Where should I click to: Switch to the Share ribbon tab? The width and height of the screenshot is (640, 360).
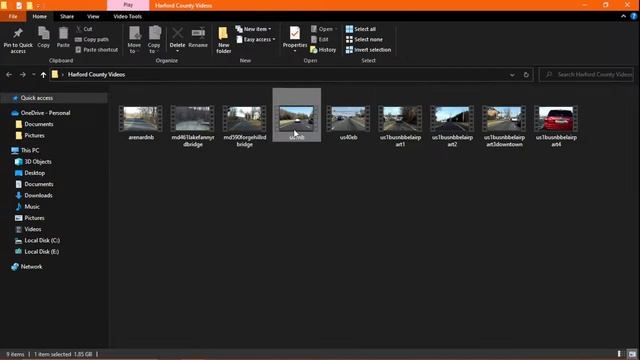click(67, 16)
